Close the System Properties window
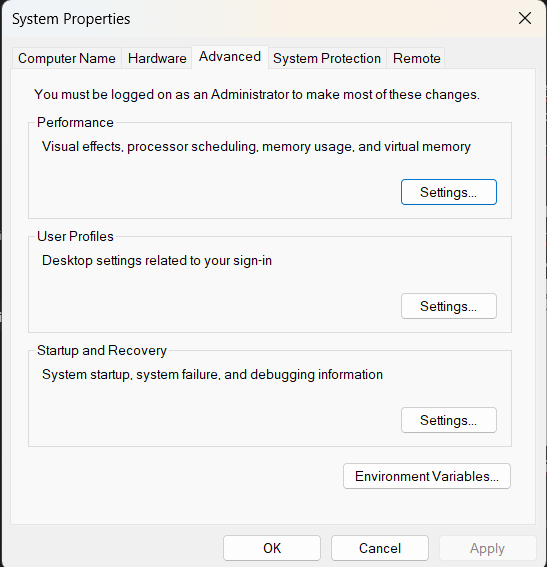This screenshot has width=547, height=567. coord(525,18)
